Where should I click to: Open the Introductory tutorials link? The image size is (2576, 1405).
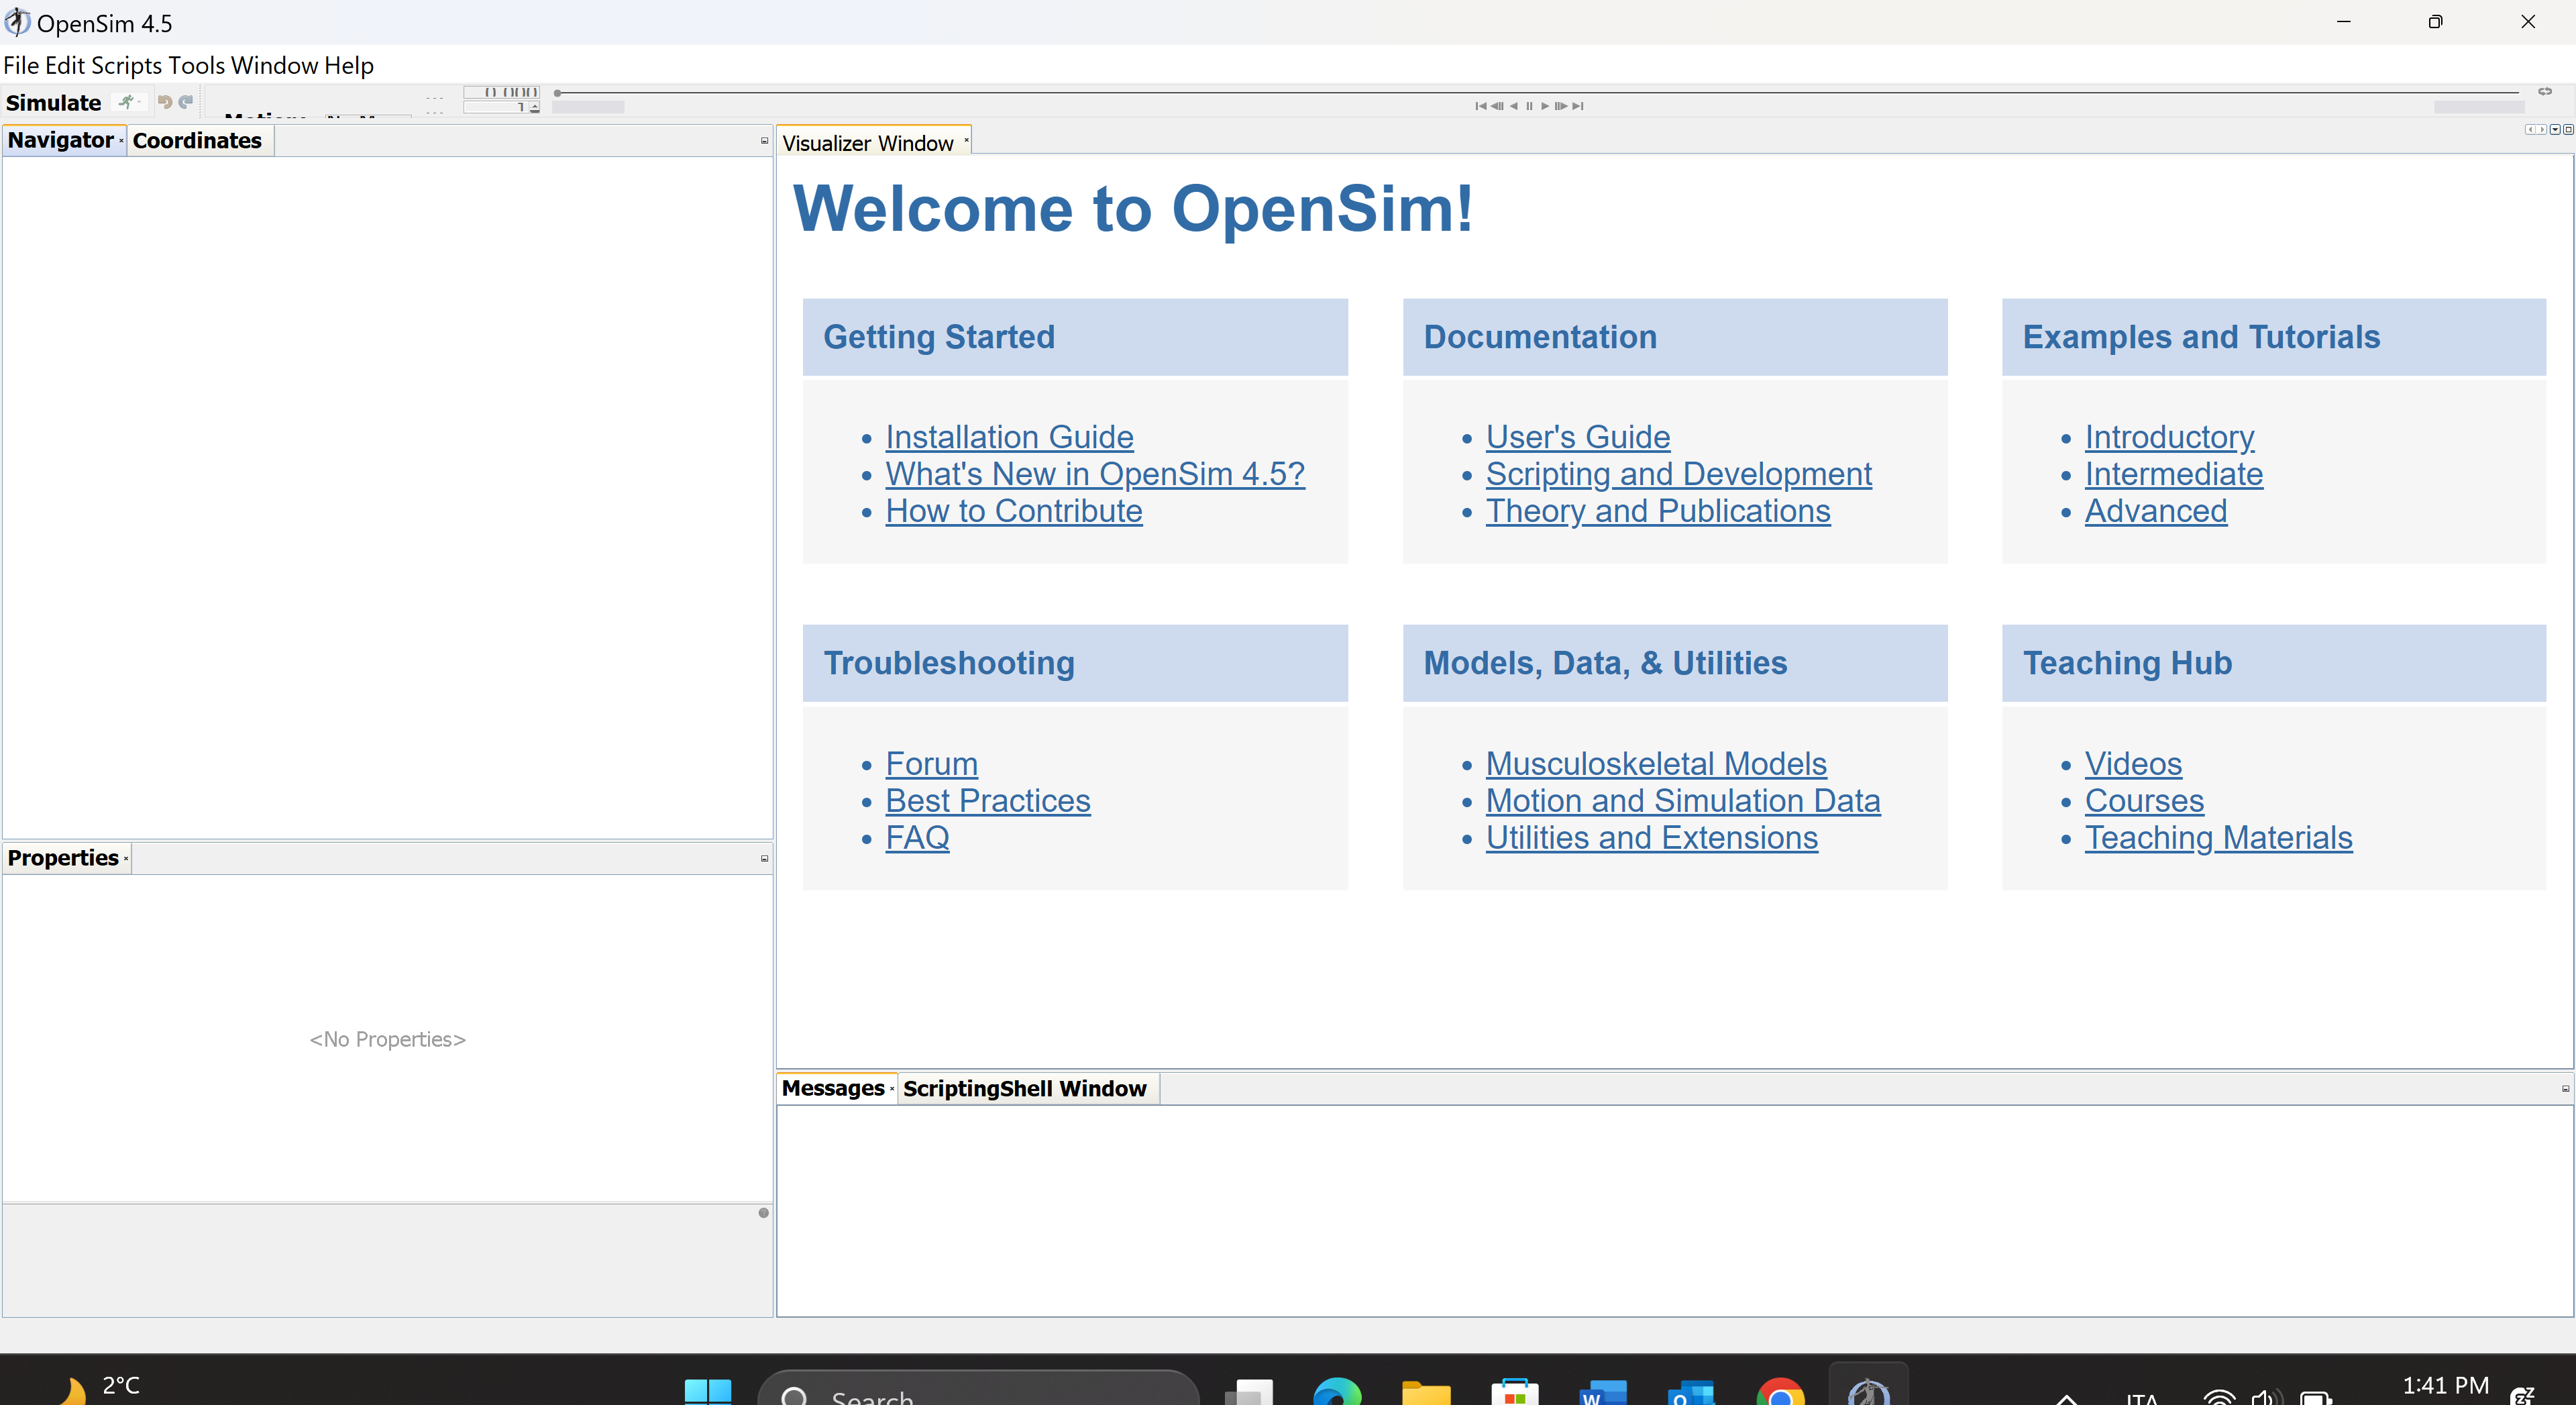point(2169,437)
